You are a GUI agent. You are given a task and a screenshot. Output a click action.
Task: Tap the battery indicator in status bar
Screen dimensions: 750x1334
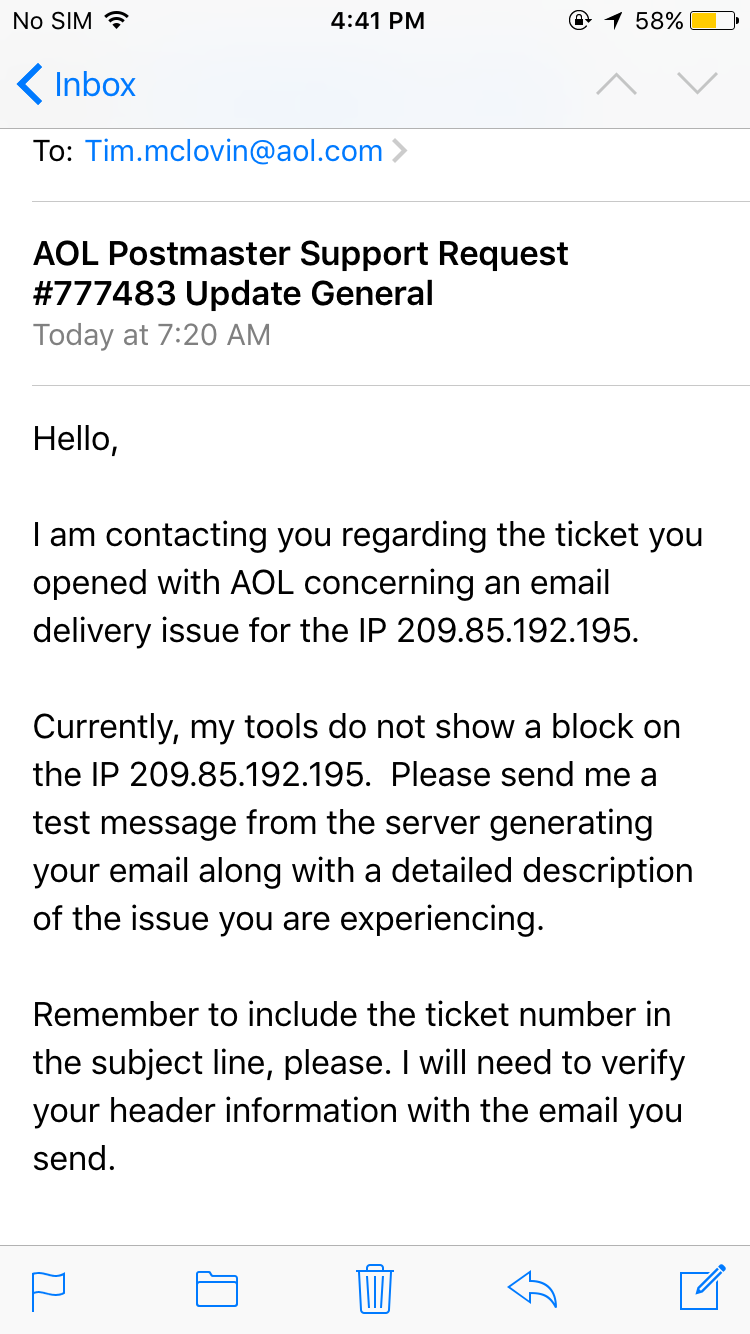pos(718,21)
